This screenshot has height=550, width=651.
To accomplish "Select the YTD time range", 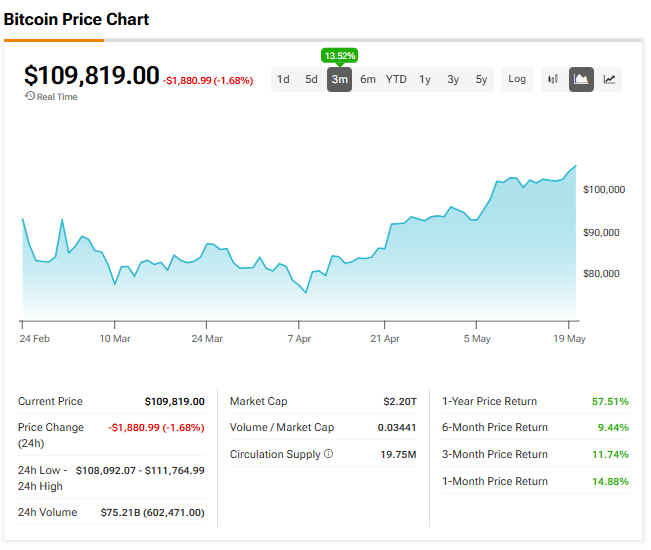I will click(x=396, y=79).
